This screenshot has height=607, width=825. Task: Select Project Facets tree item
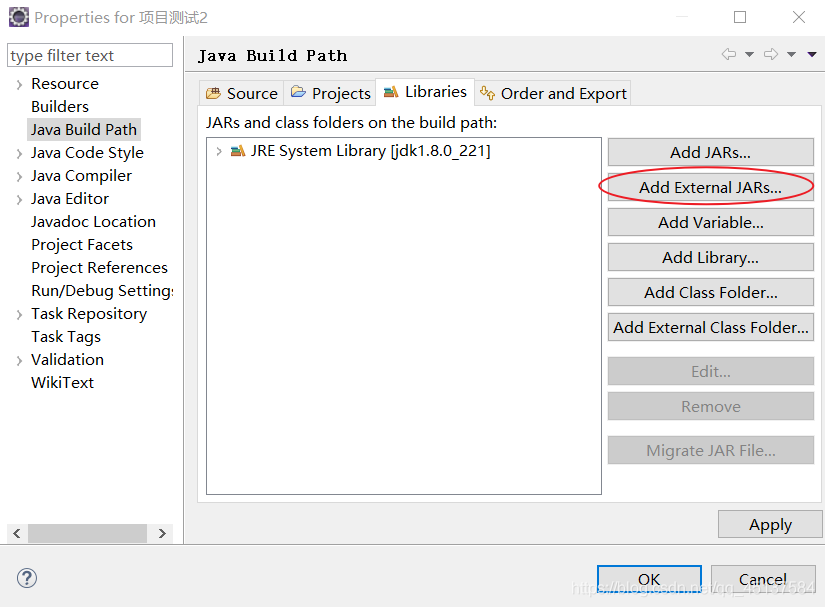coord(82,245)
